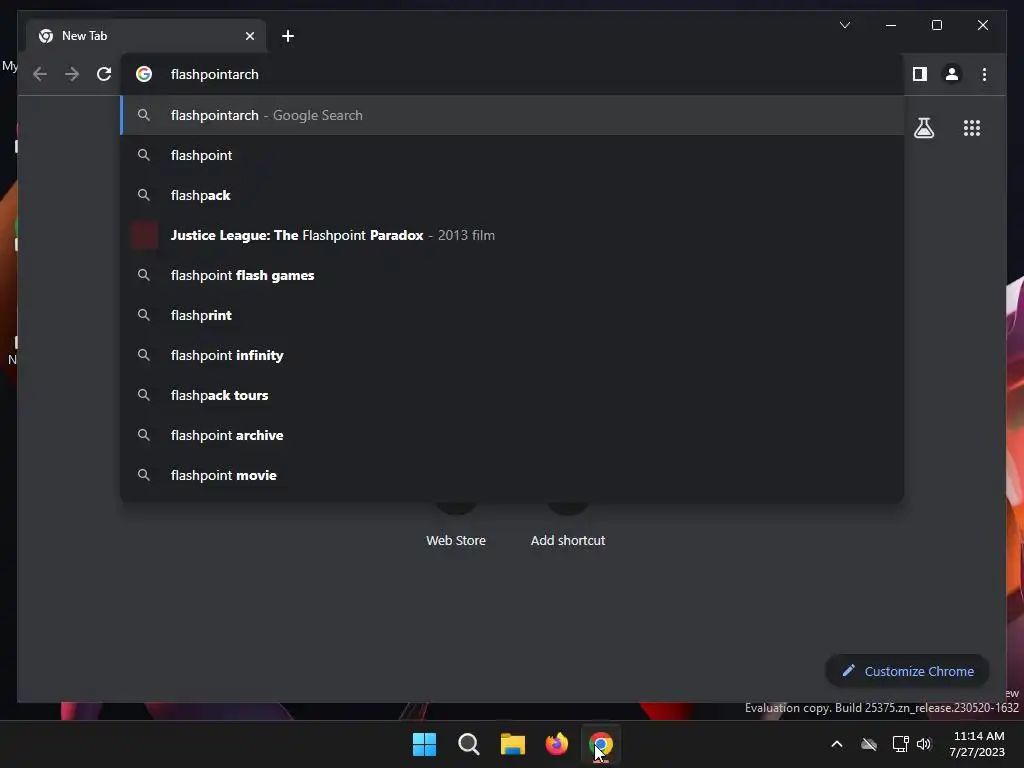Open a new tab with plus button
This screenshot has height=768, width=1024.
pos(287,36)
